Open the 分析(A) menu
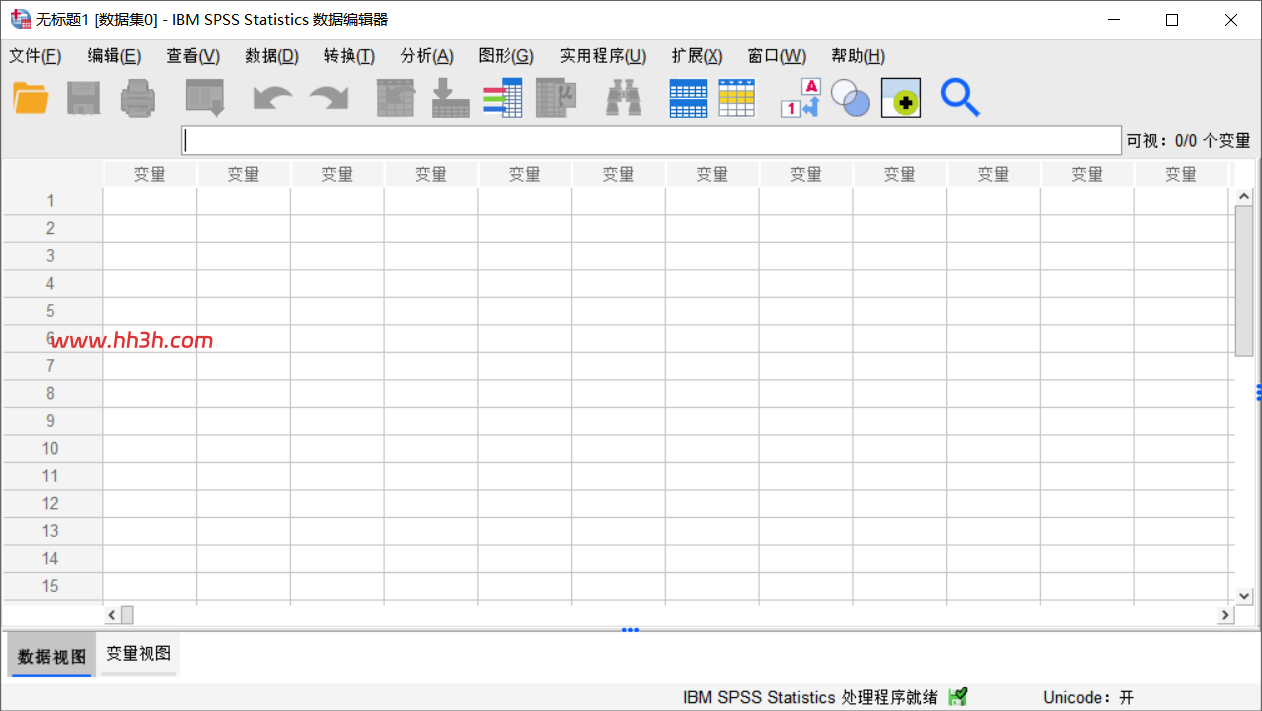This screenshot has width=1262, height=711. pyautogui.click(x=427, y=56)
